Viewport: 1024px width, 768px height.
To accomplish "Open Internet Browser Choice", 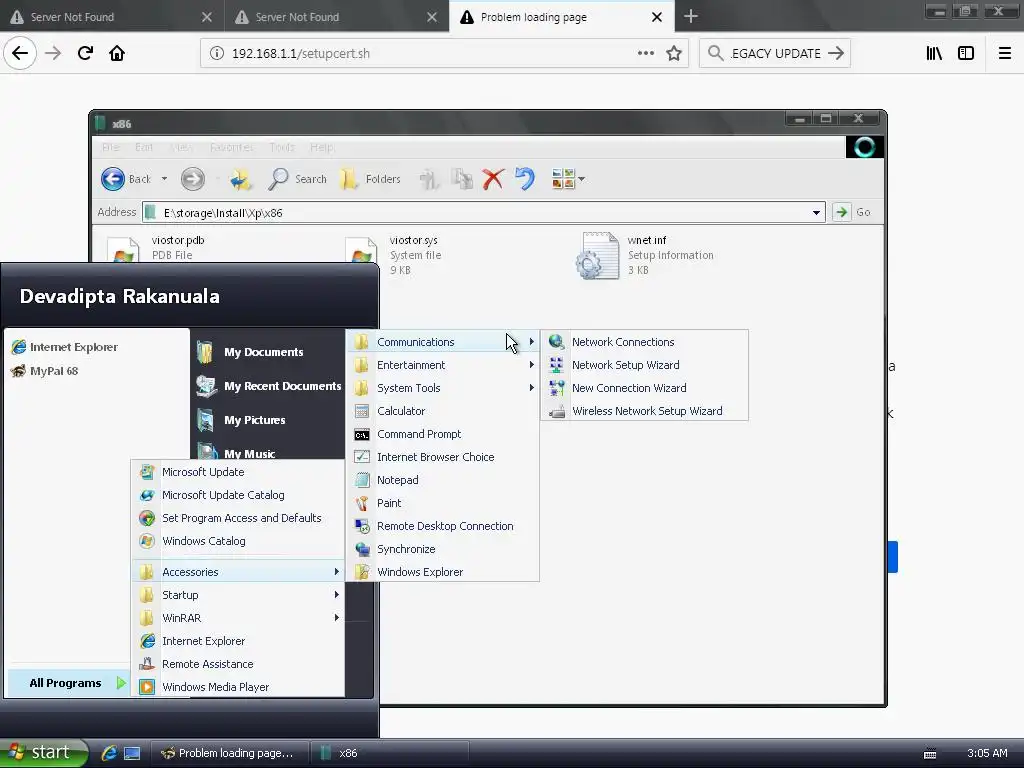I will click(x=443, y=456).
